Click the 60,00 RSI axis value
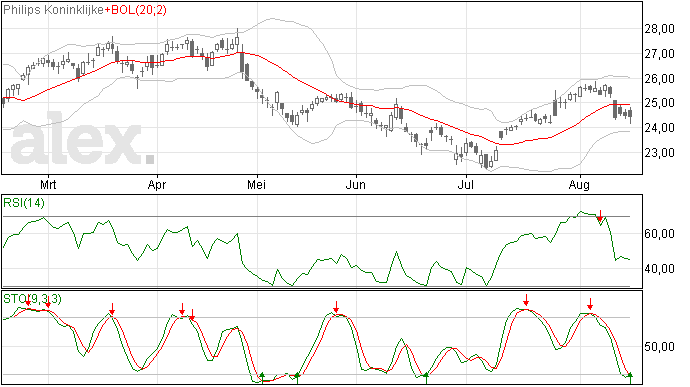The image size is (690, 387). click(660, 234)
